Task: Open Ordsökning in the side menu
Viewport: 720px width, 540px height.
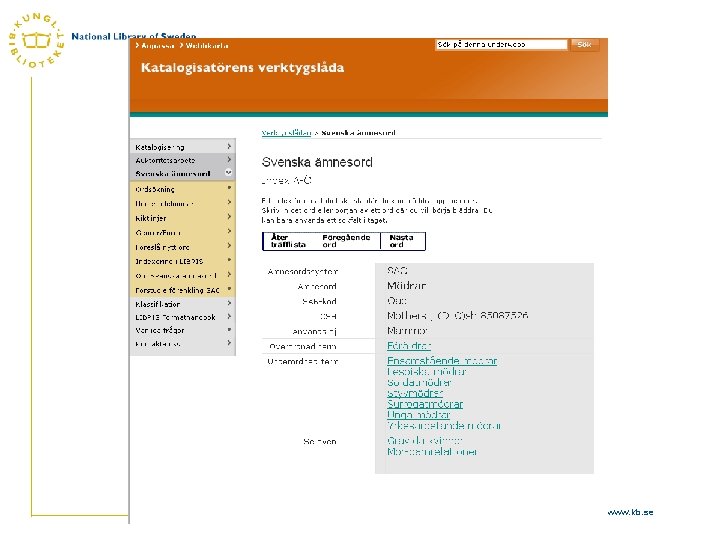Action: click(155, 189)
